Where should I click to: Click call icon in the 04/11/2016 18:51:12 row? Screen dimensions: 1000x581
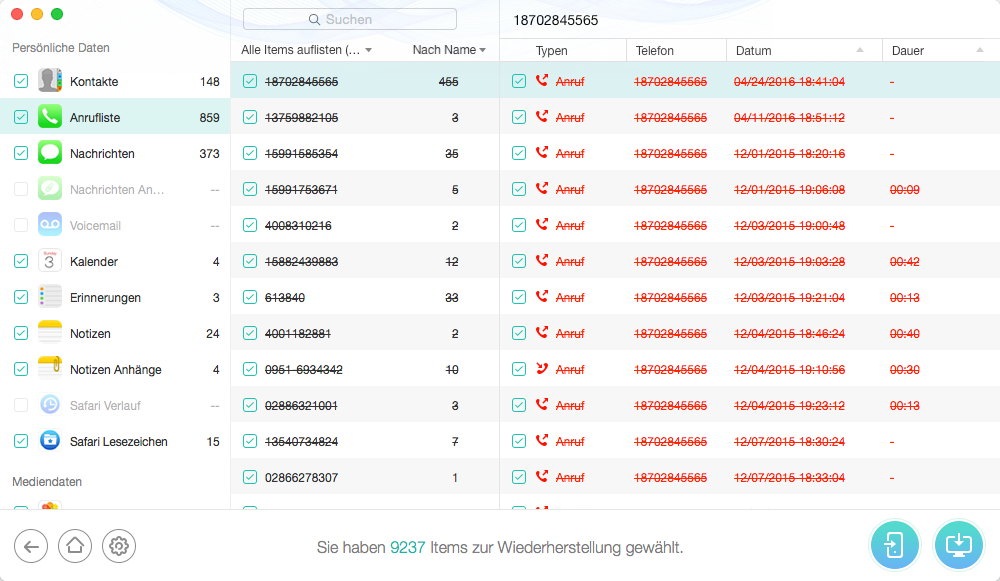tap(541, 117)
